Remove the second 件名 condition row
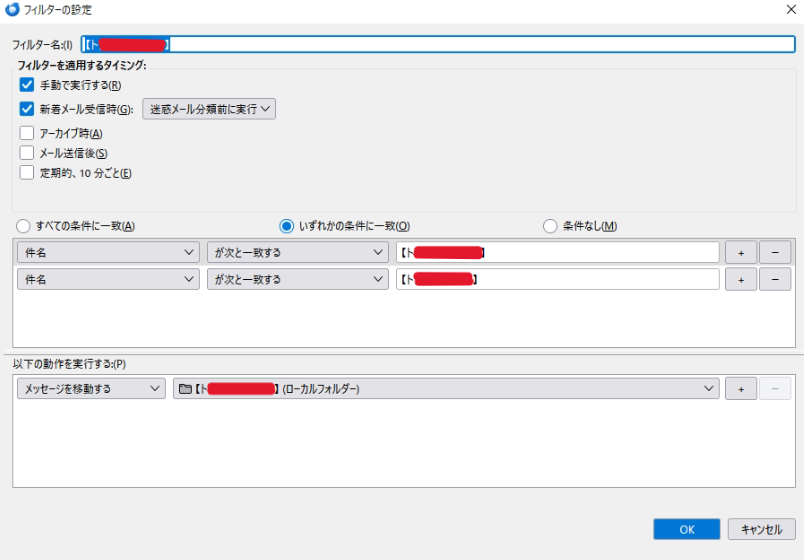 pyautogui.click(x=775, y=280)
